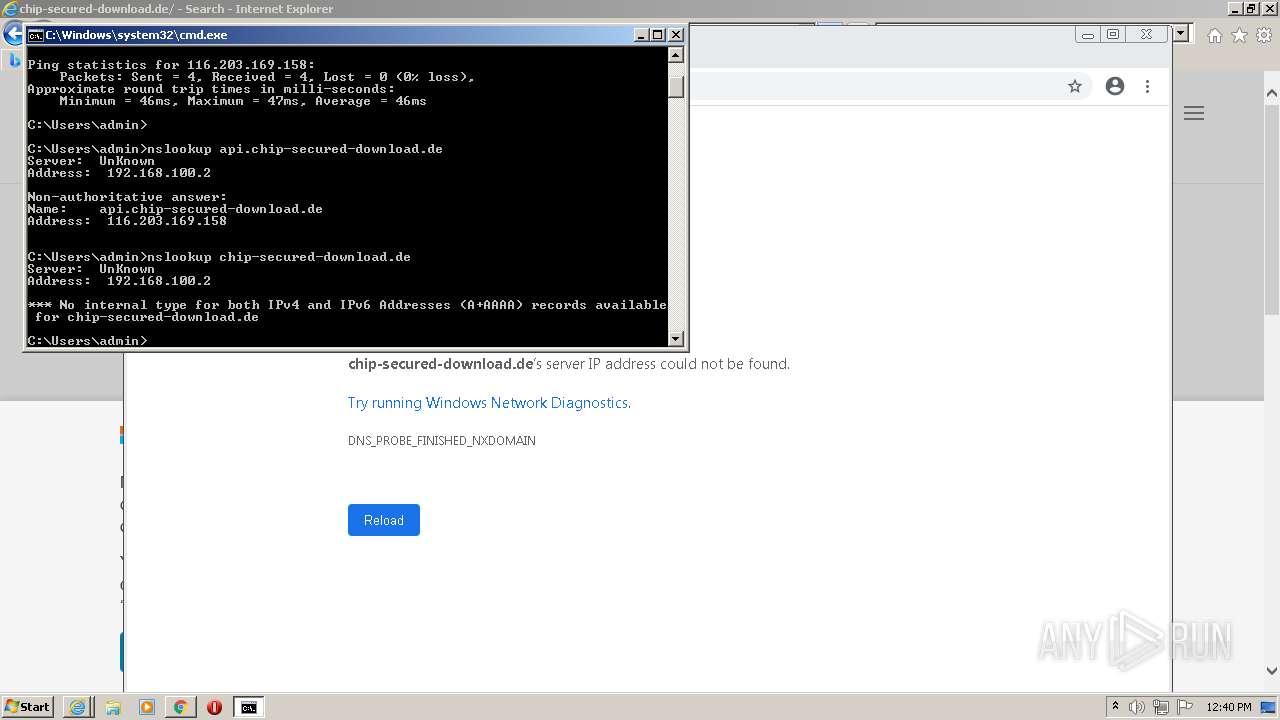Image resolution: width=1280 pixels, height=720 pixels.
Task: Switch to Chrome via taskbar icon
Action: click(x=181, y=707)
